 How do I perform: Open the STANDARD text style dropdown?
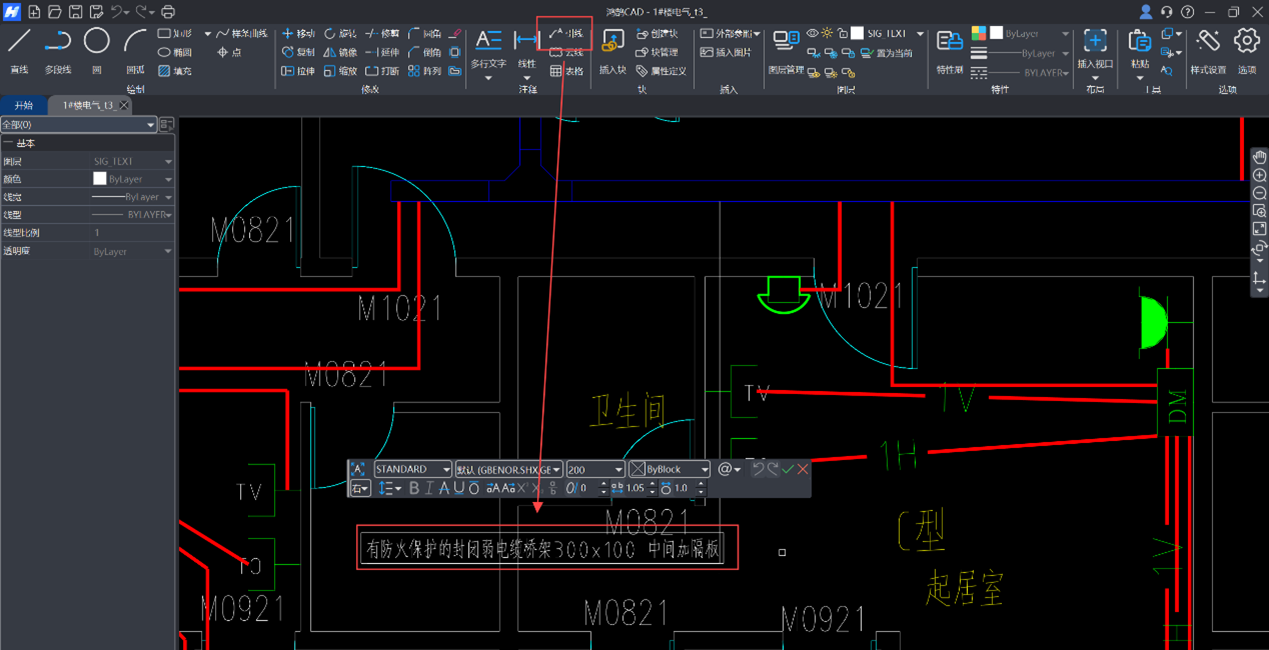tap(413, 469)
